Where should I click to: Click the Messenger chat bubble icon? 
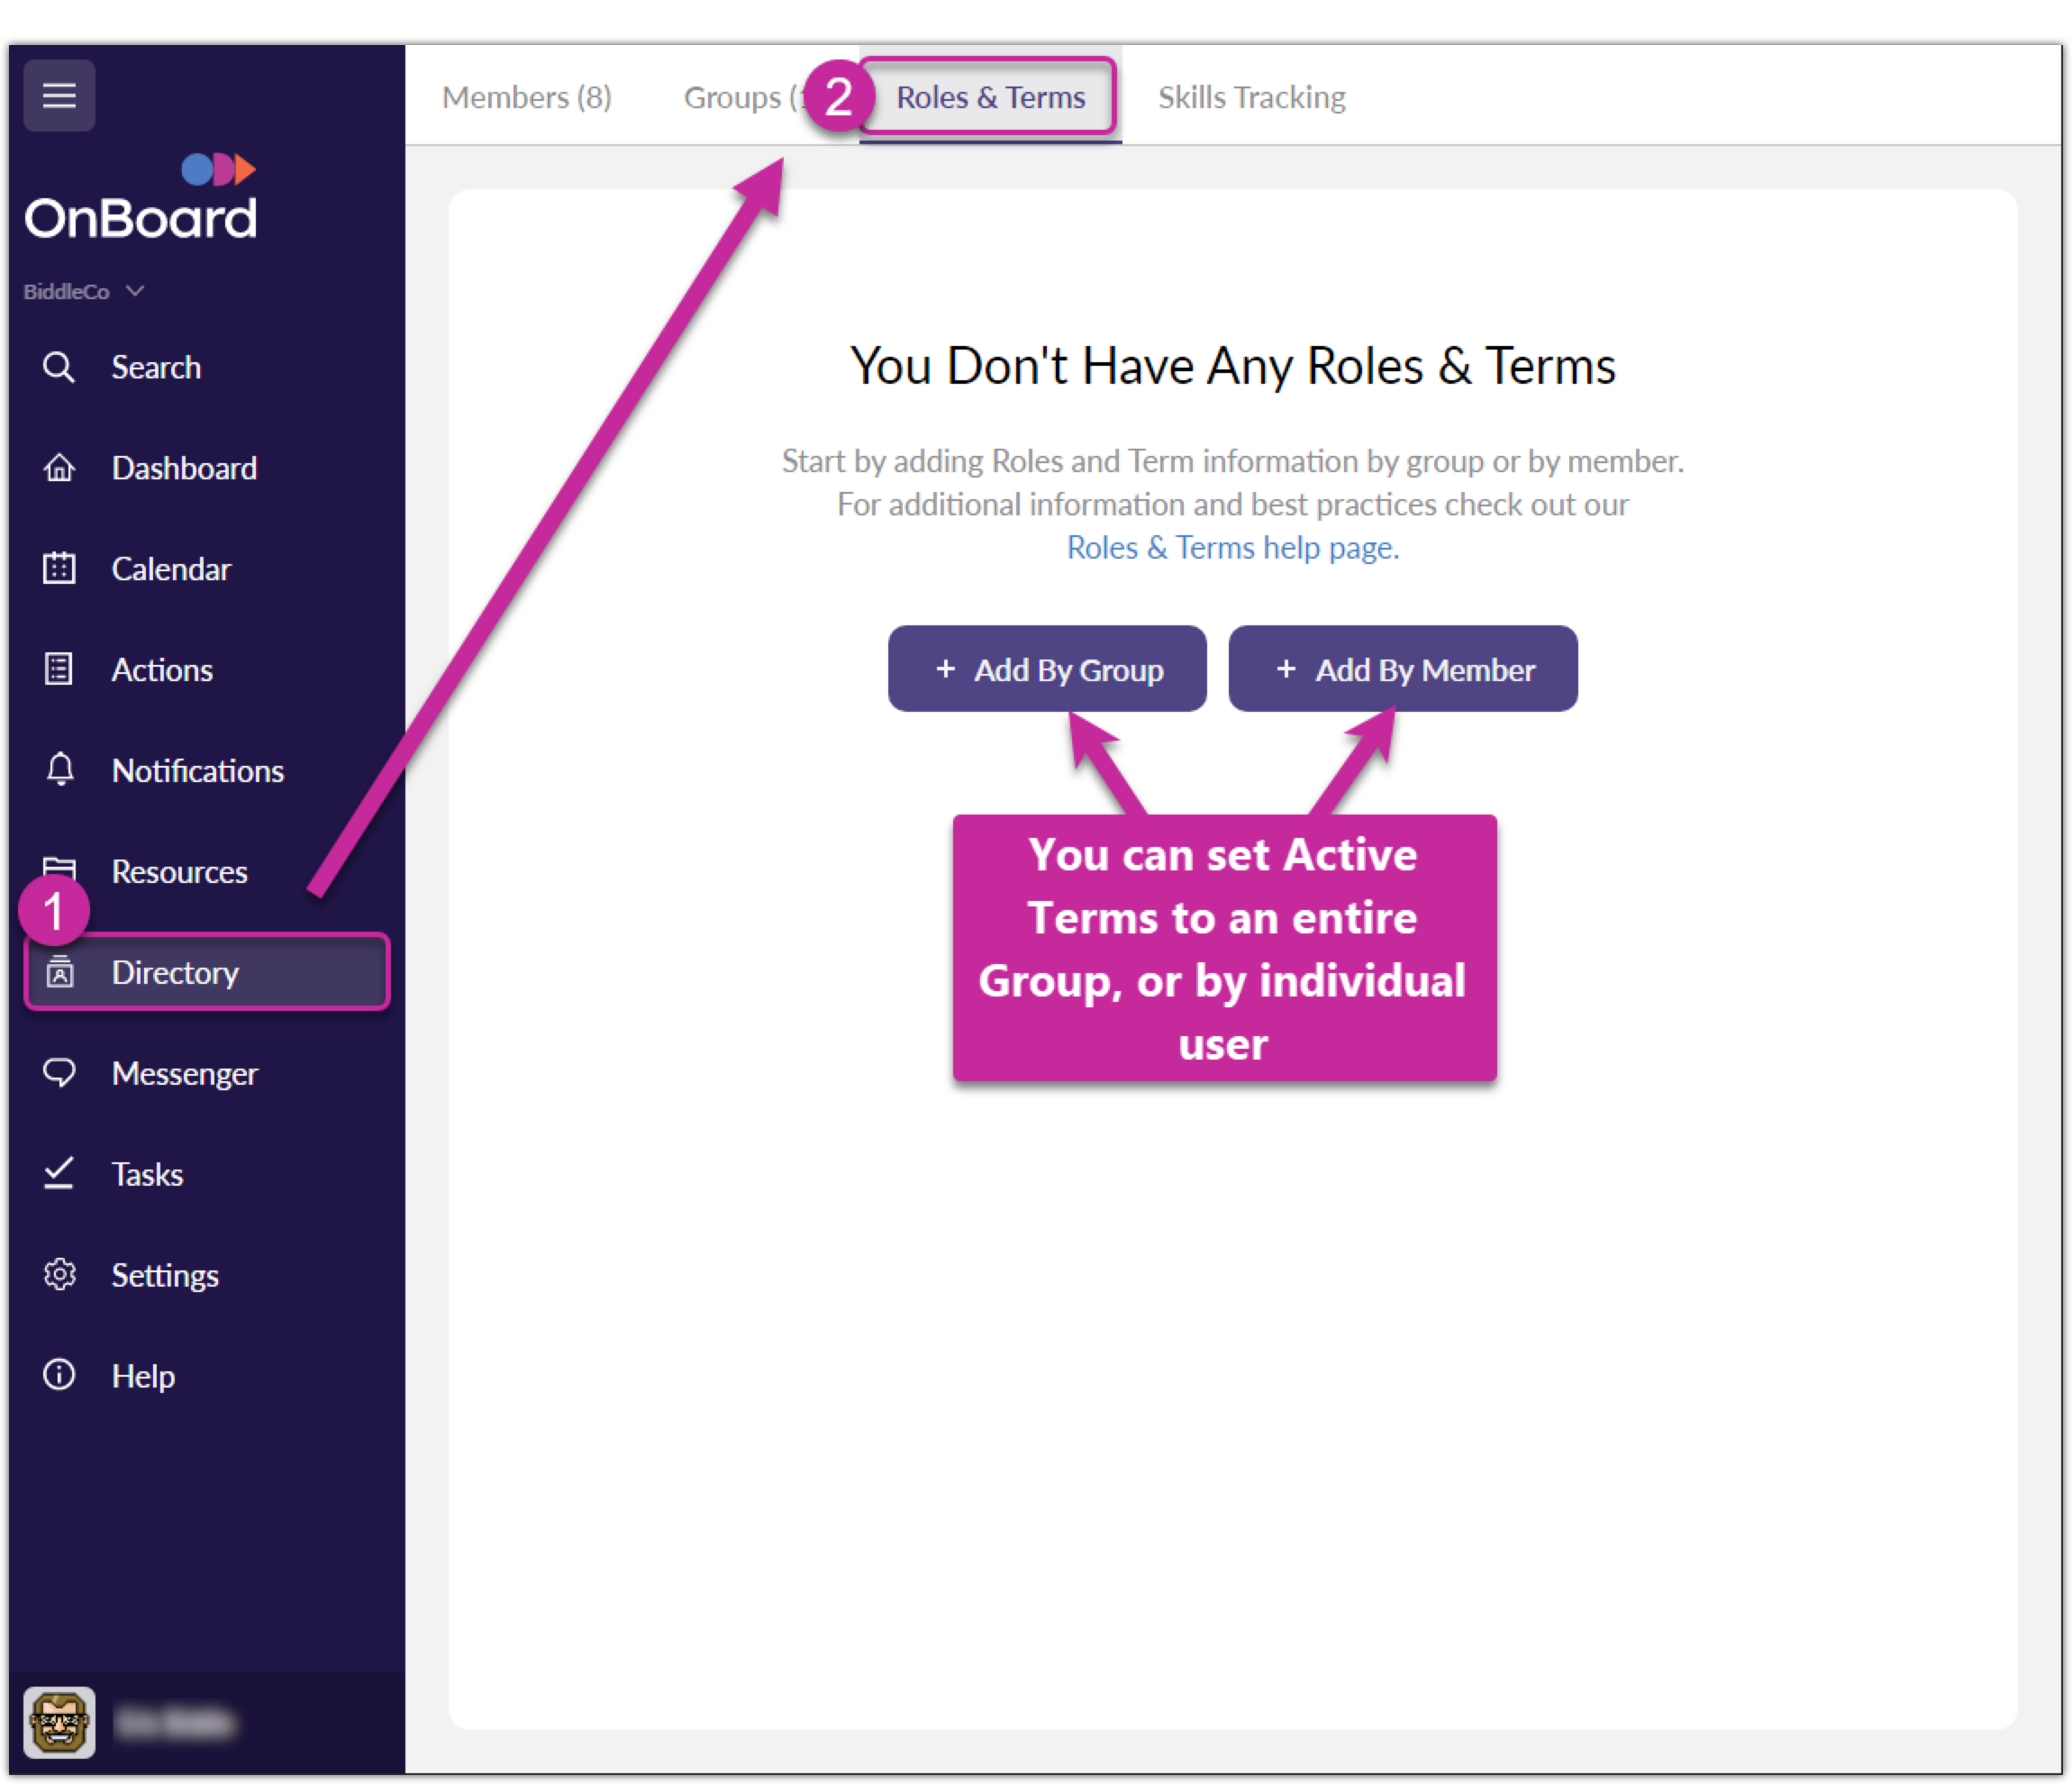pos(59,1073)
